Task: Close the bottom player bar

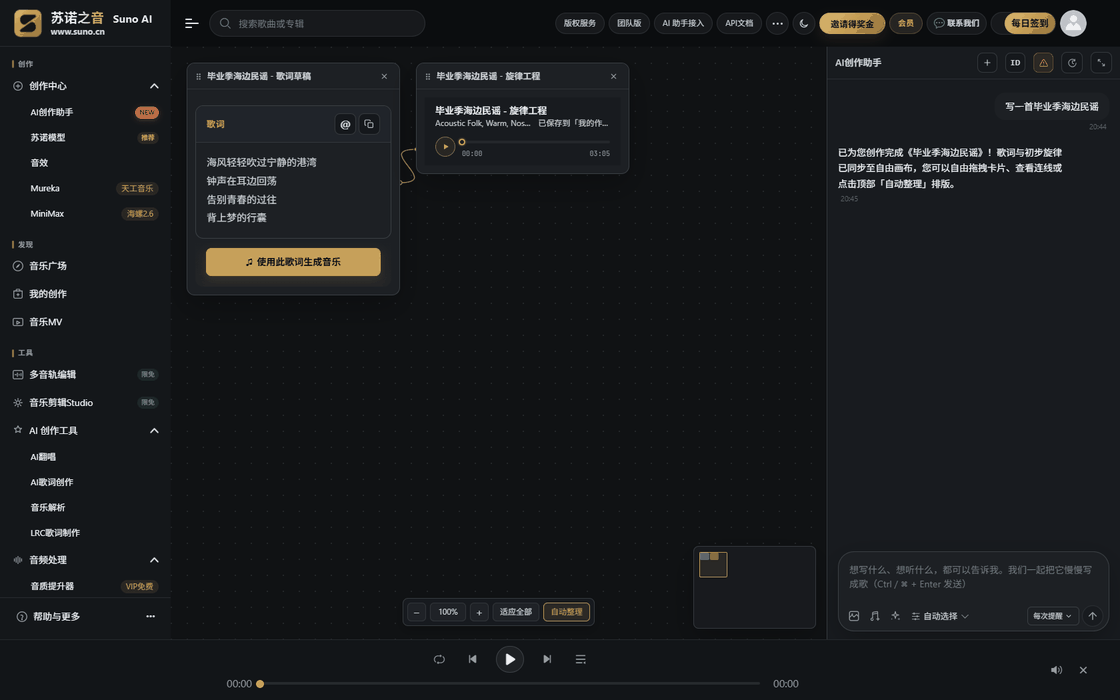Action: (x=1083, y=670)
